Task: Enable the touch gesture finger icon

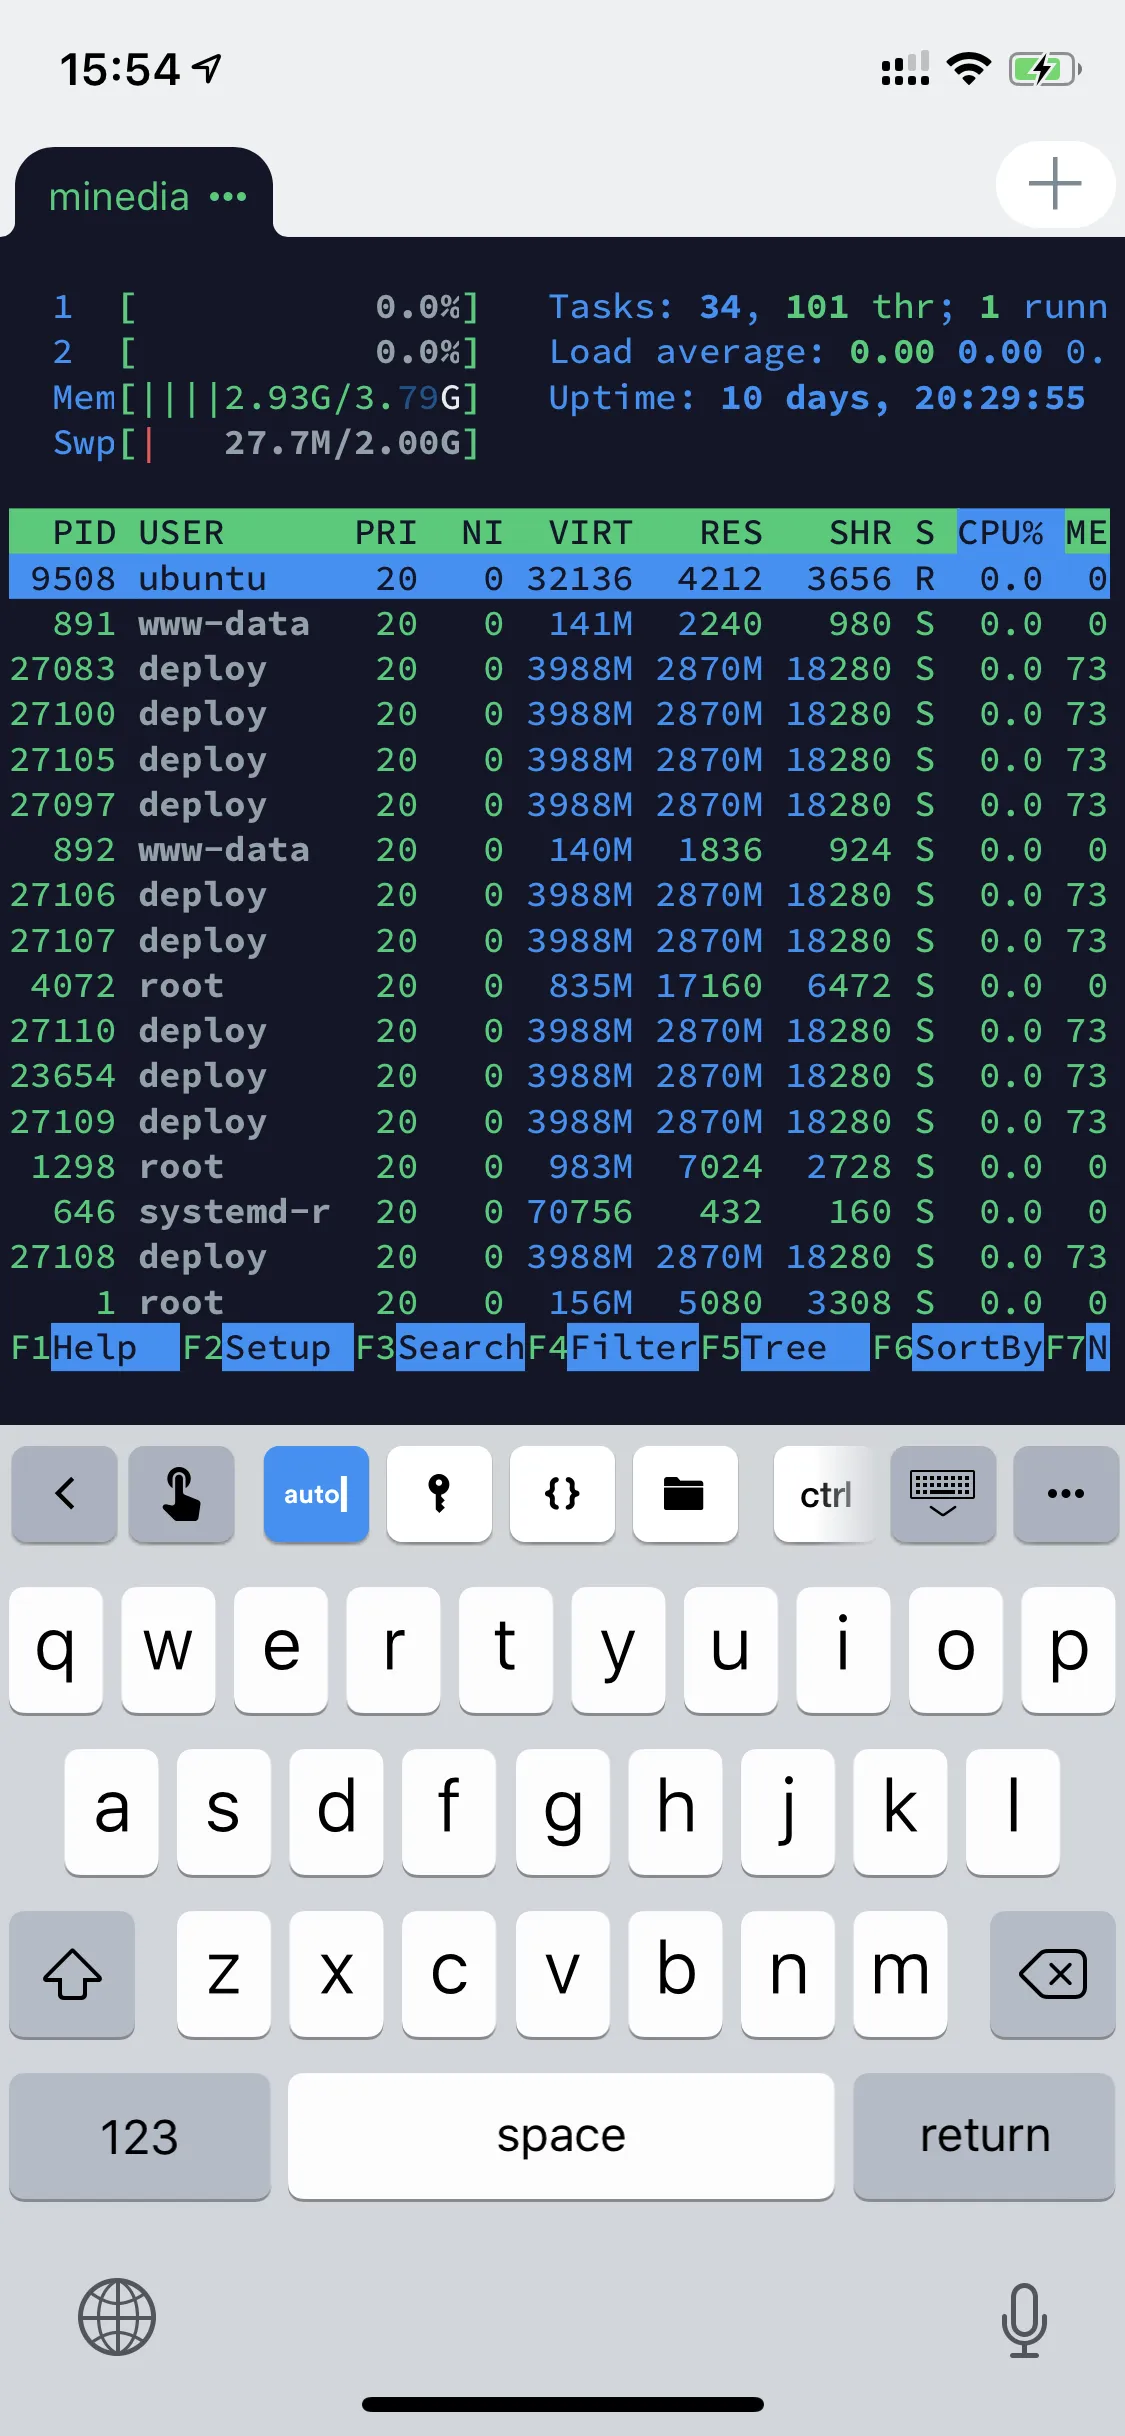Action: click(x=181, y=1493)
